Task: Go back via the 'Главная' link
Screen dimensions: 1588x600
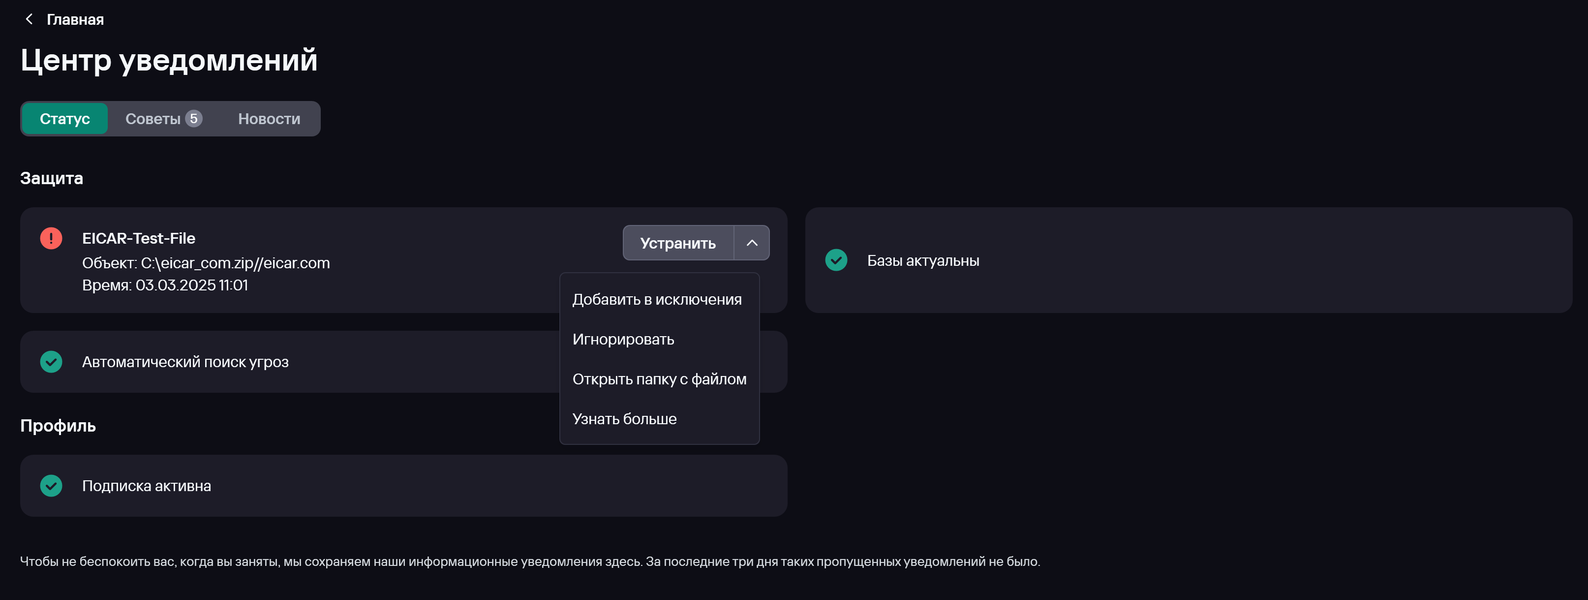Action: pyautogui.click(x=75, y=20)
